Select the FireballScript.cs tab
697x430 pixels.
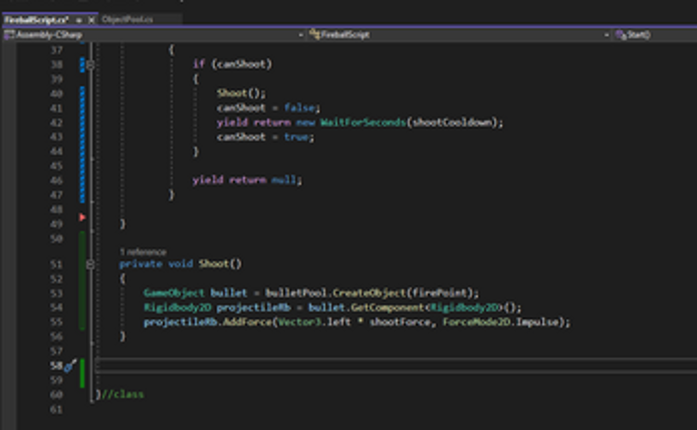(36, 19)
